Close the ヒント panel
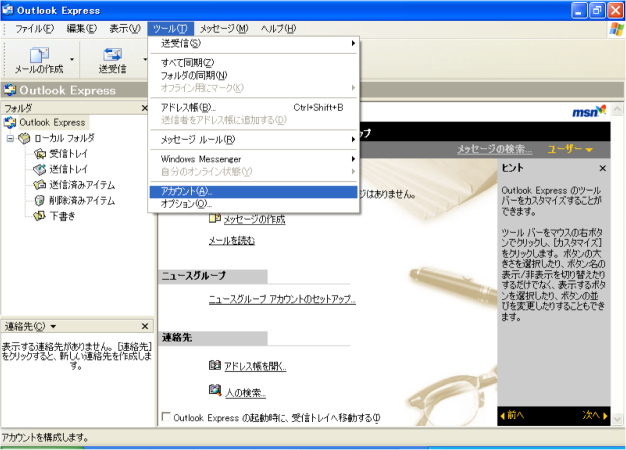This screenshot has height=450, width=626. [602, 168]
